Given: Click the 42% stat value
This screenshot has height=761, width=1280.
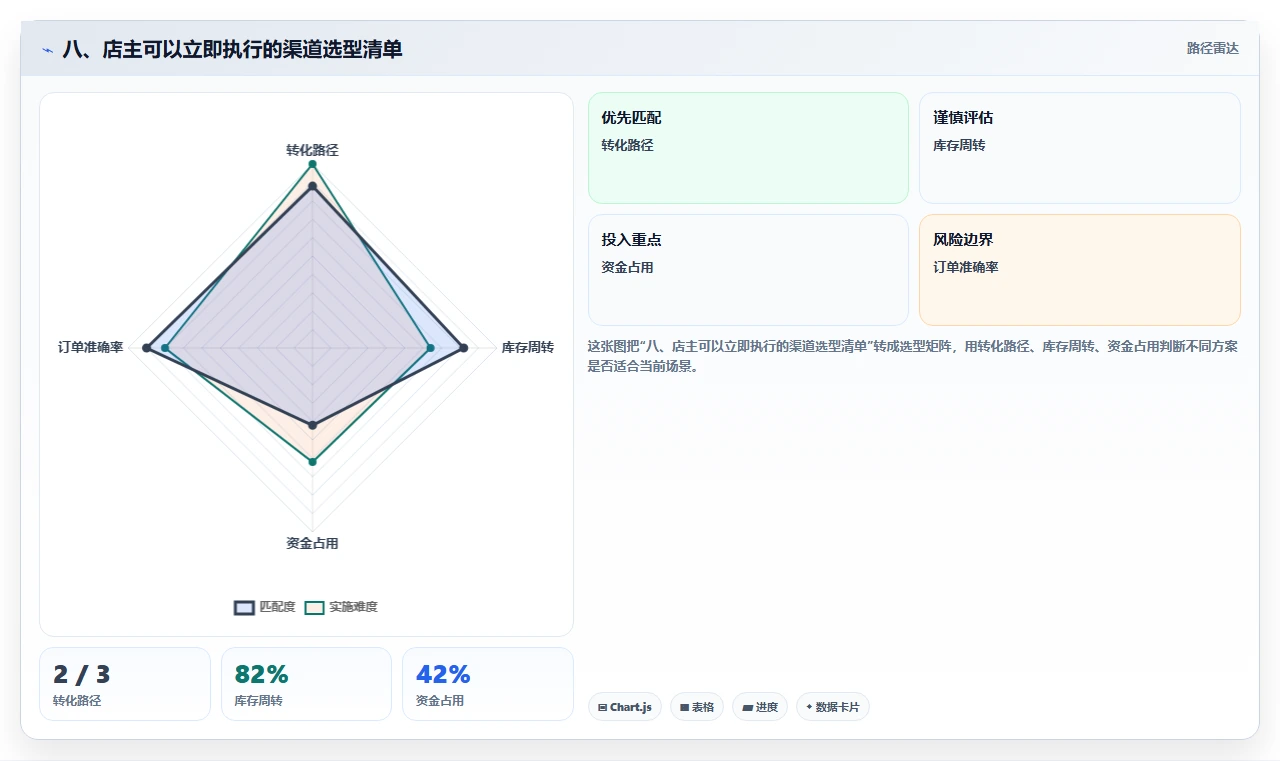Looking at the screenshot, I should click(x=443, y=675).
